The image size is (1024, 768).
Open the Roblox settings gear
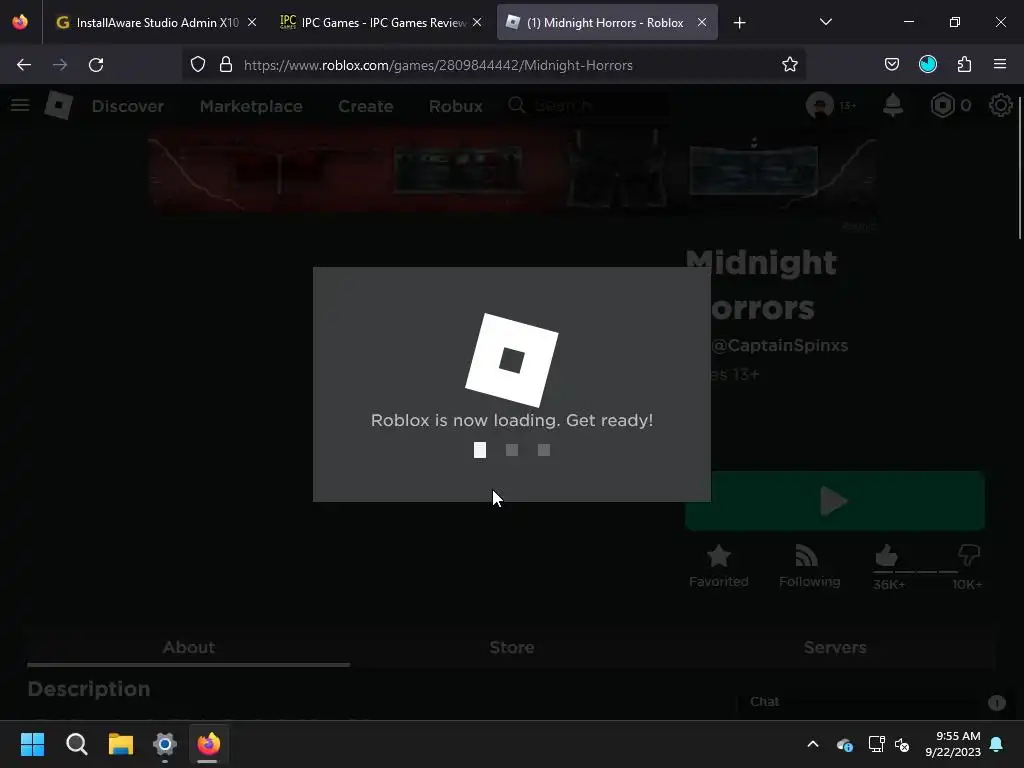[1000, 105]
